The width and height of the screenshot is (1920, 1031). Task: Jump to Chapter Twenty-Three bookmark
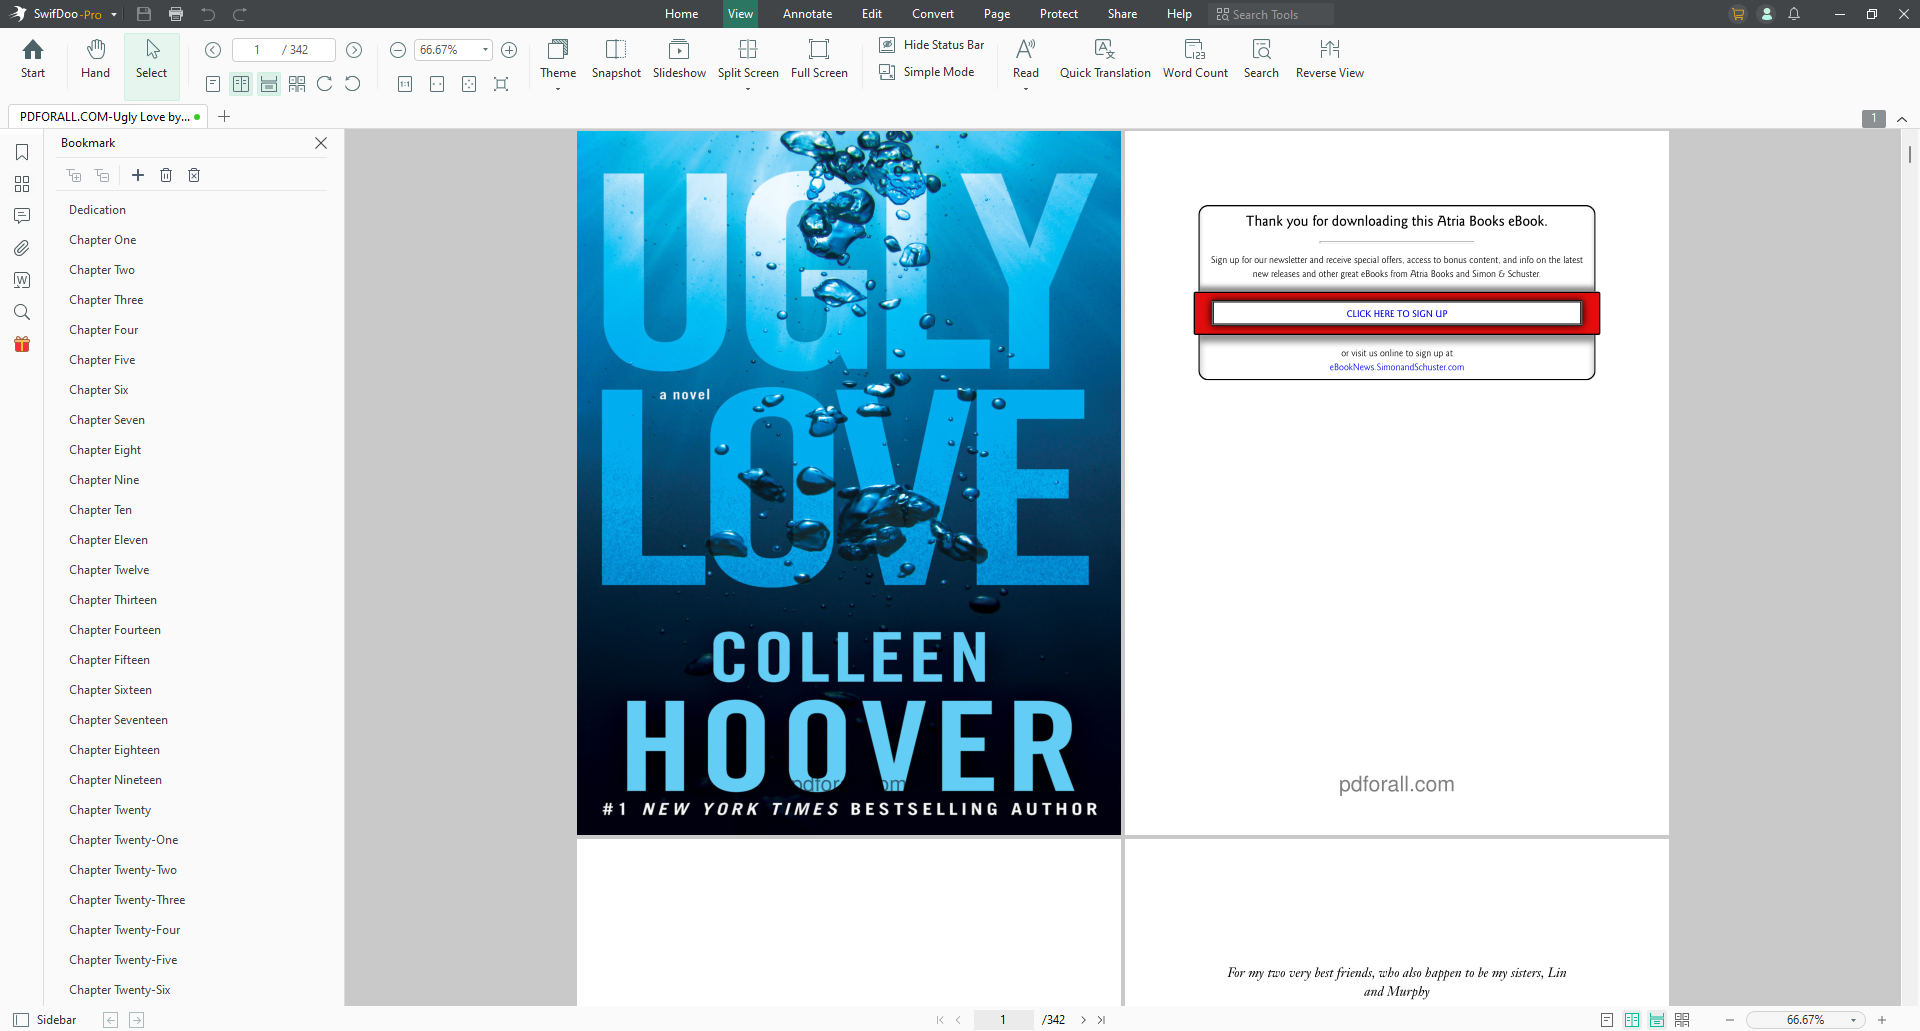(x=127, y=900)
